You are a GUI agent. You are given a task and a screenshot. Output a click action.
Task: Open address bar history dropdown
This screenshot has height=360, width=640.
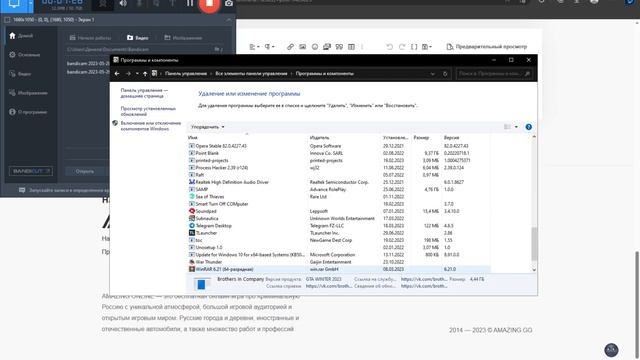(433, 74)
